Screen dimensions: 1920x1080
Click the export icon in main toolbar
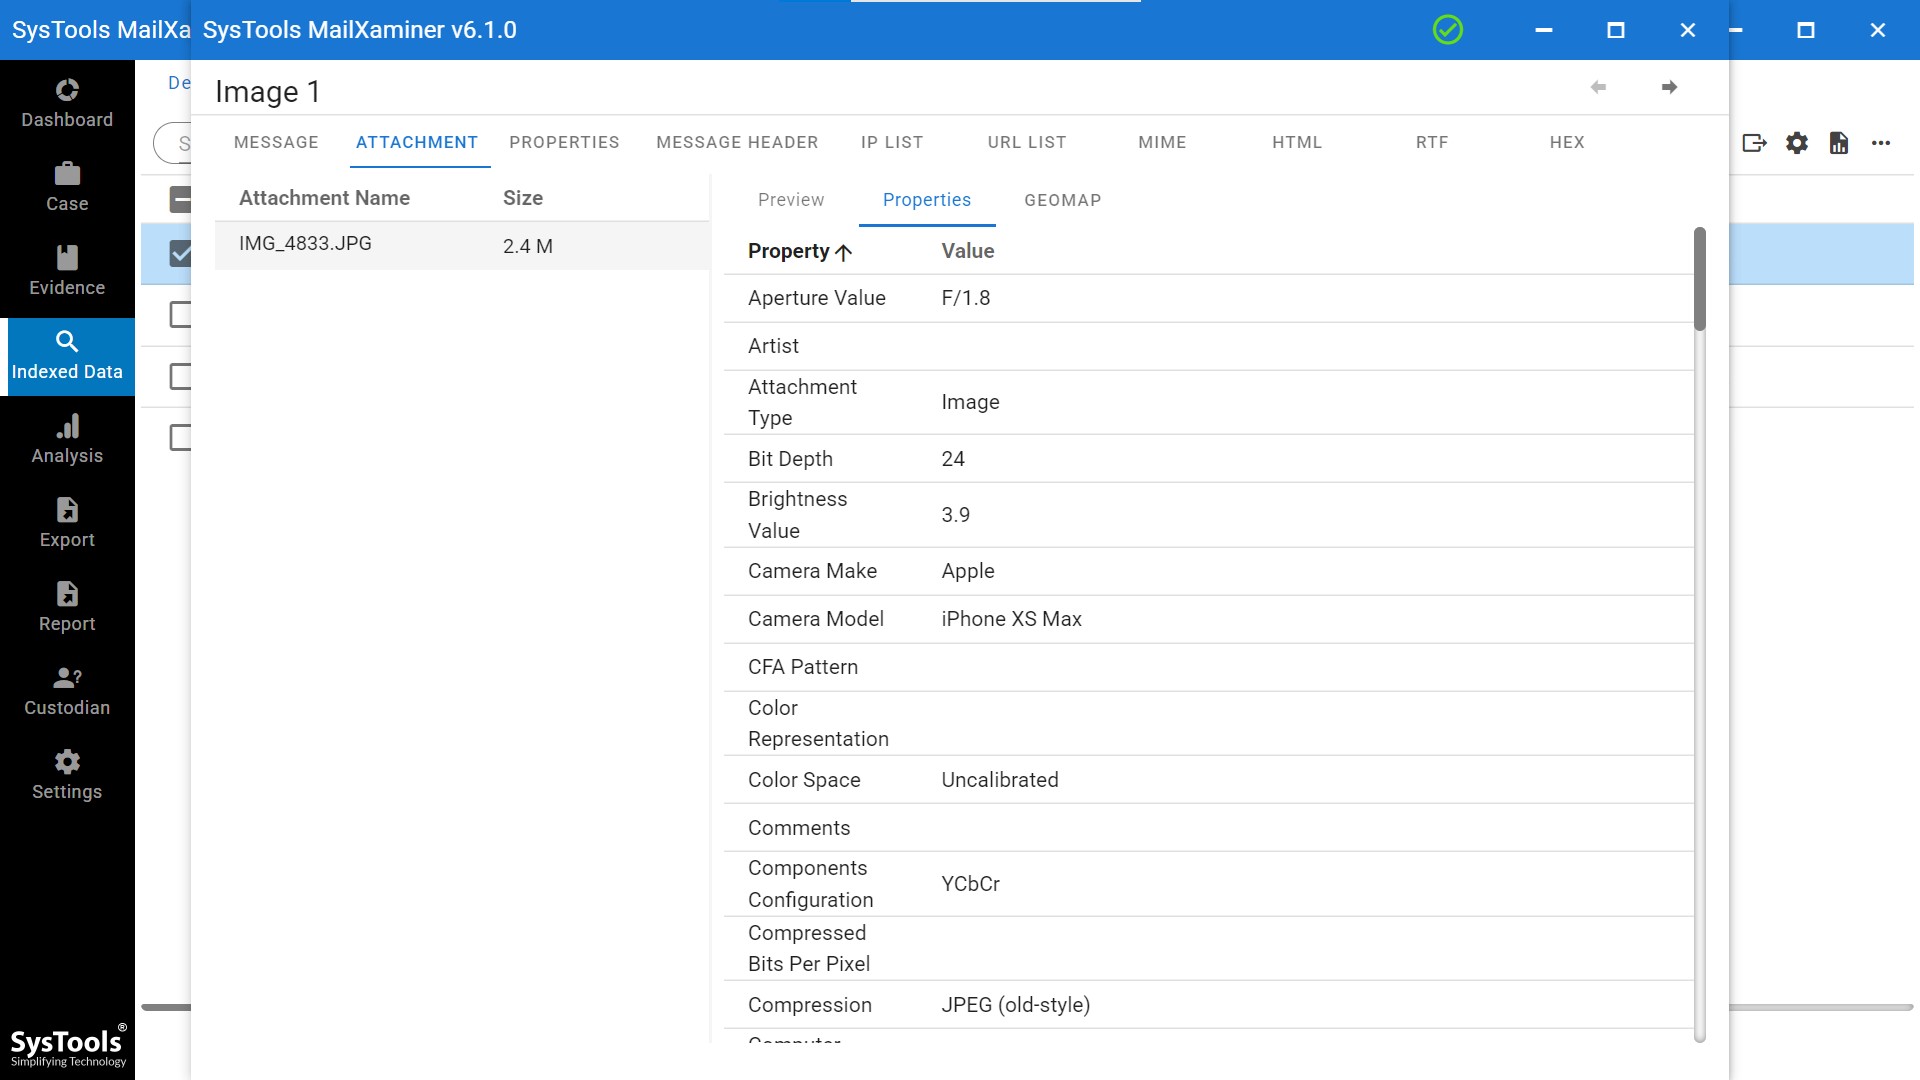tap(1755, 143)
